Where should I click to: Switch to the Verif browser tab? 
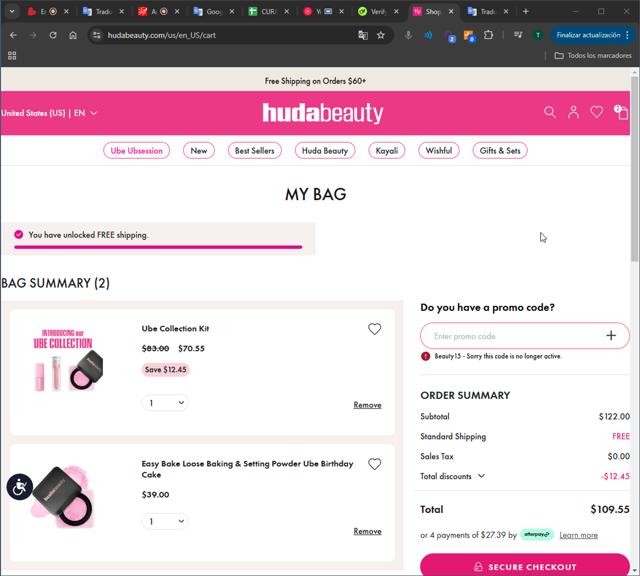[x=378, y=11]
